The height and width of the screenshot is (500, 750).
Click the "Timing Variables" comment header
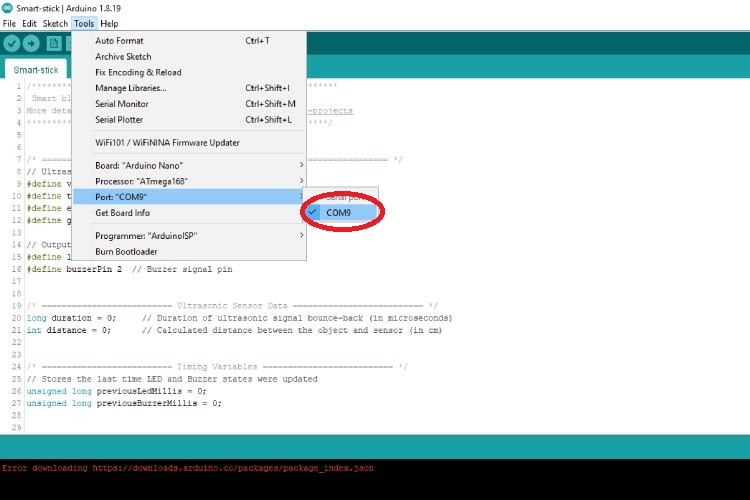217,367
